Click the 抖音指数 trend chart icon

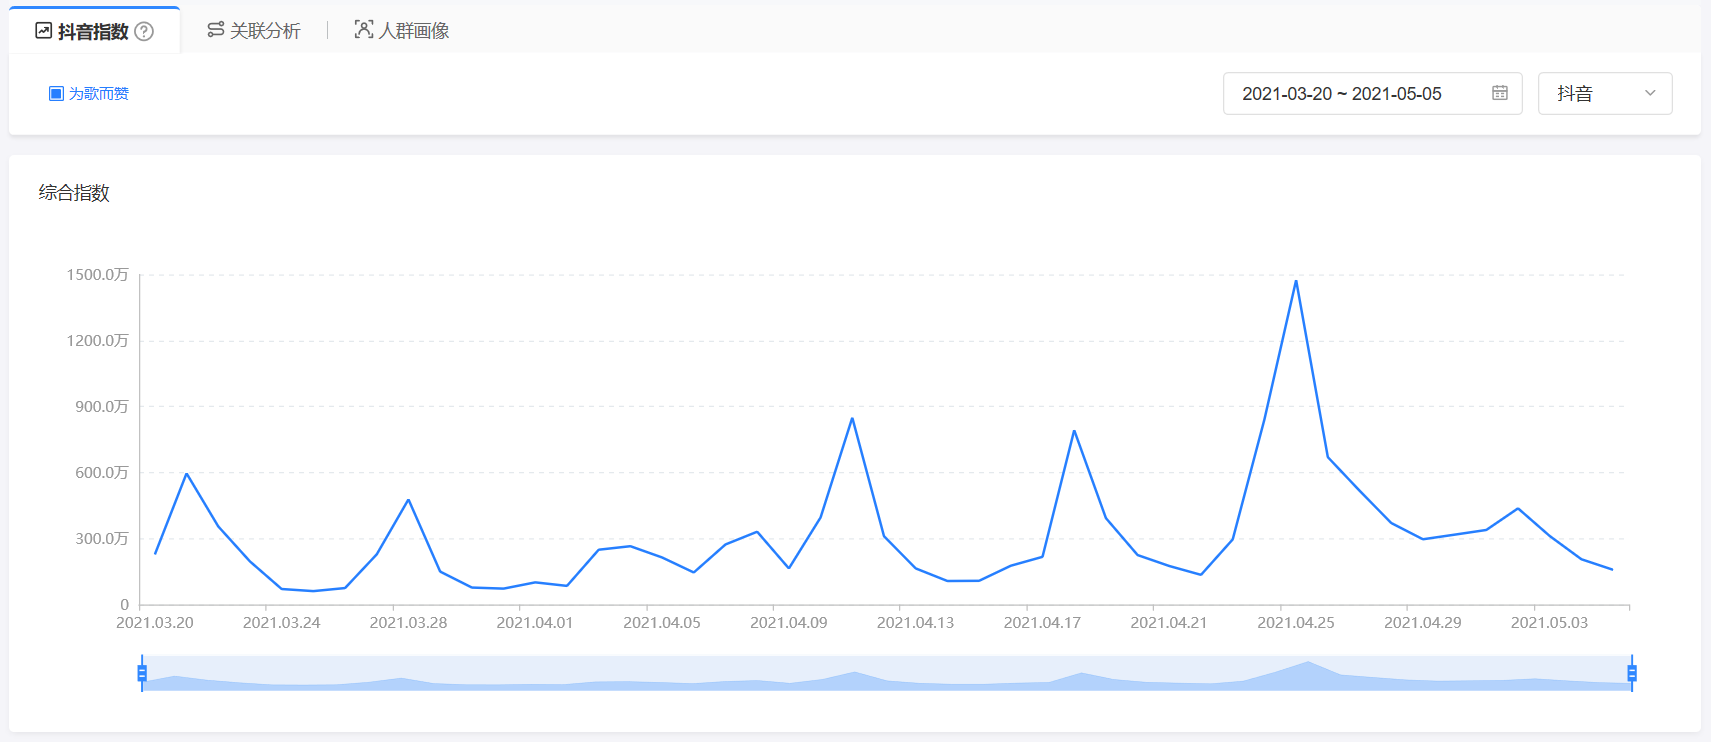coord(43,31)
